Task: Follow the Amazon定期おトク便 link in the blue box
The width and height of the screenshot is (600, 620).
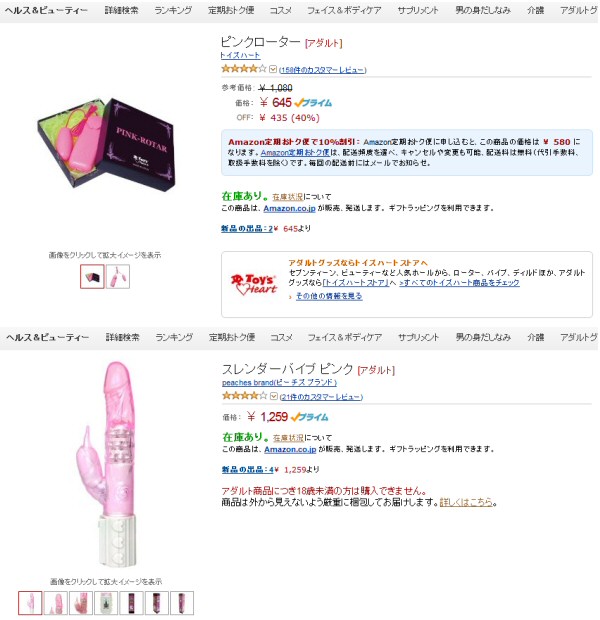Action: coord(295,152)
